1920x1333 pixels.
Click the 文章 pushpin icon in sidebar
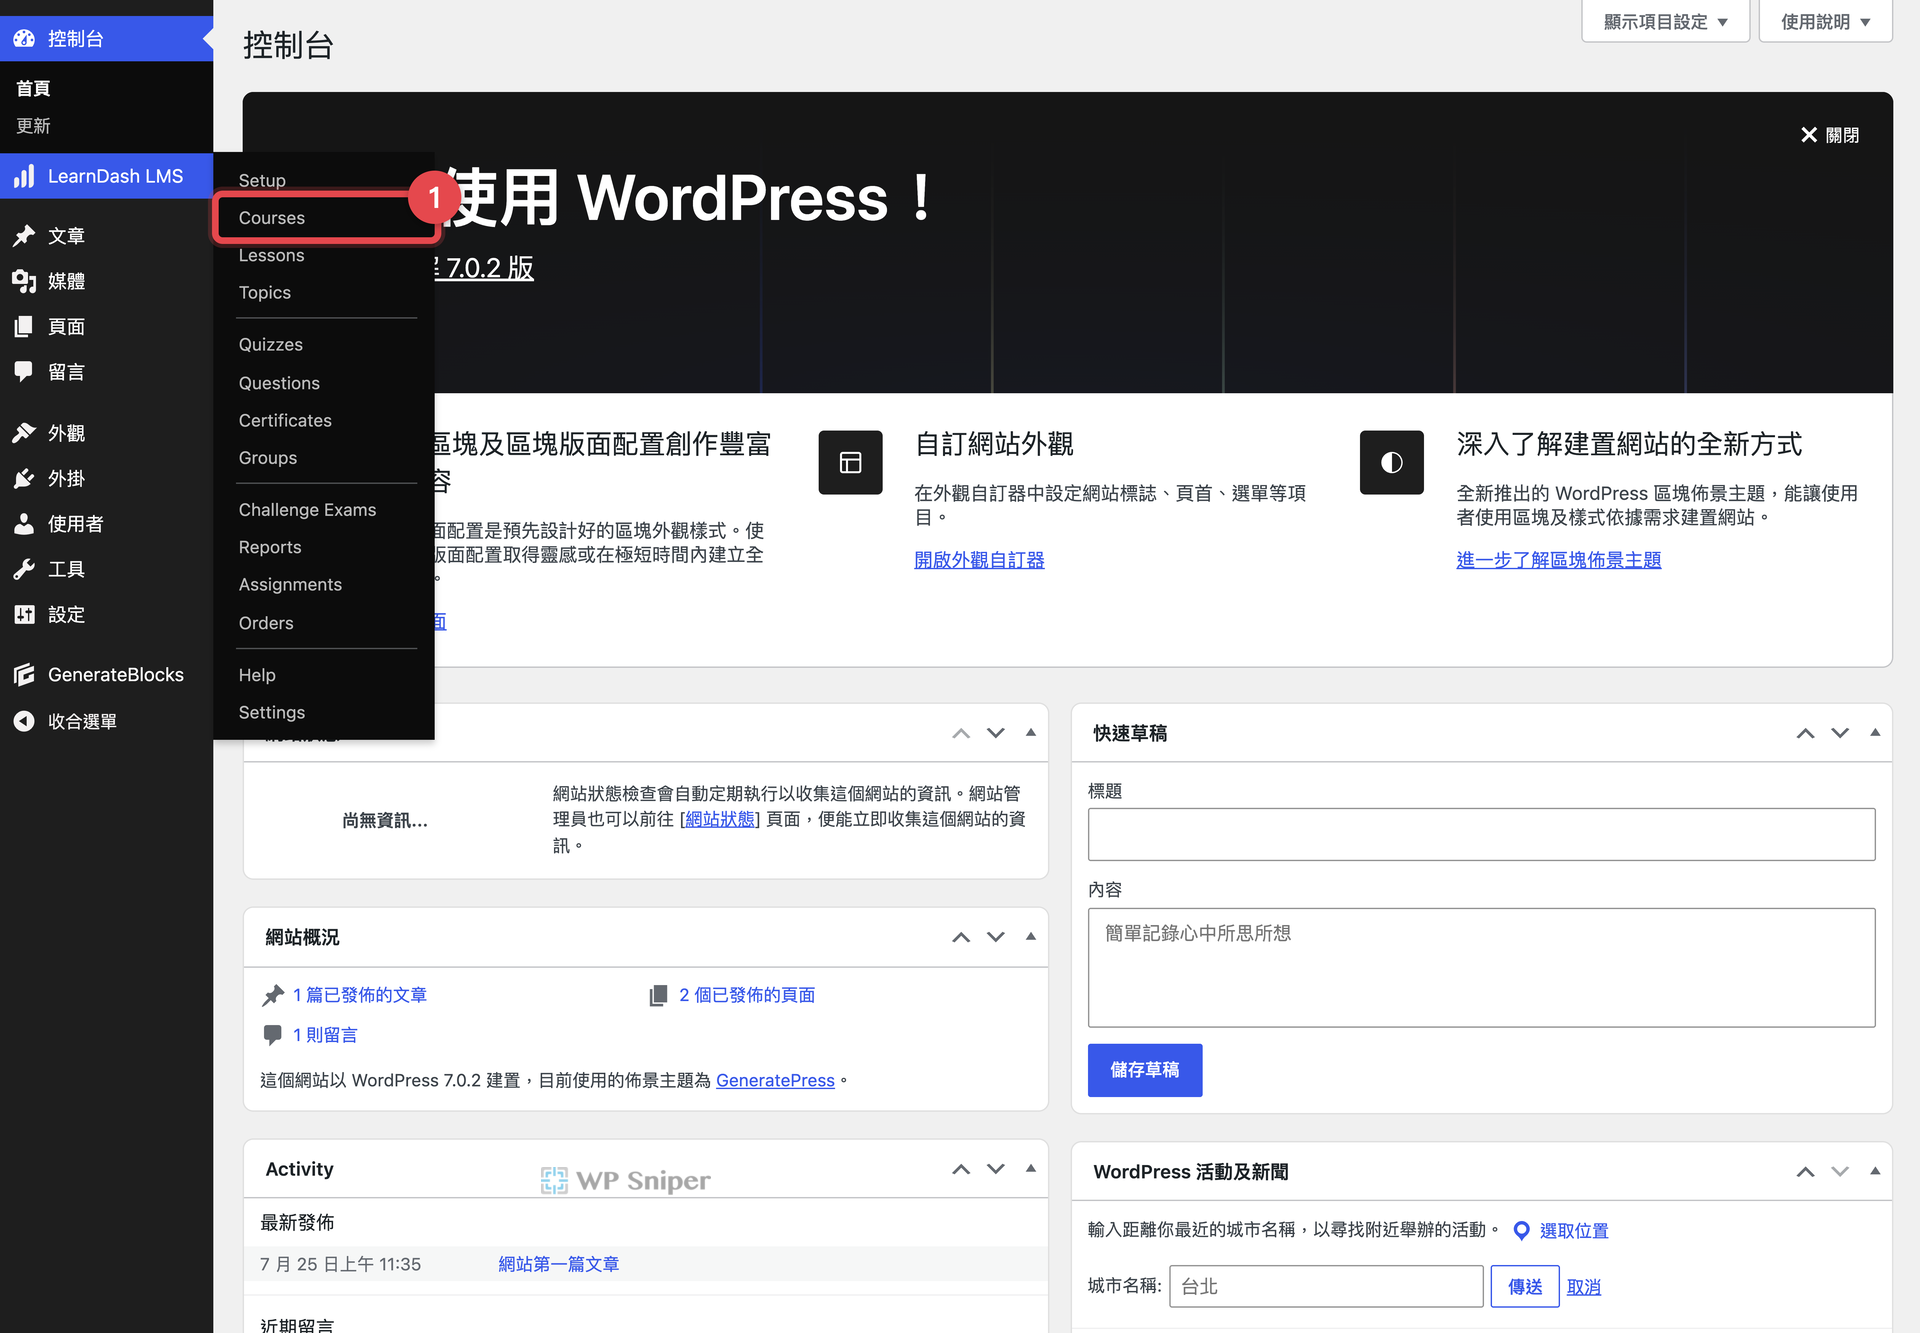pyautogui.click(x=24, y=236)
